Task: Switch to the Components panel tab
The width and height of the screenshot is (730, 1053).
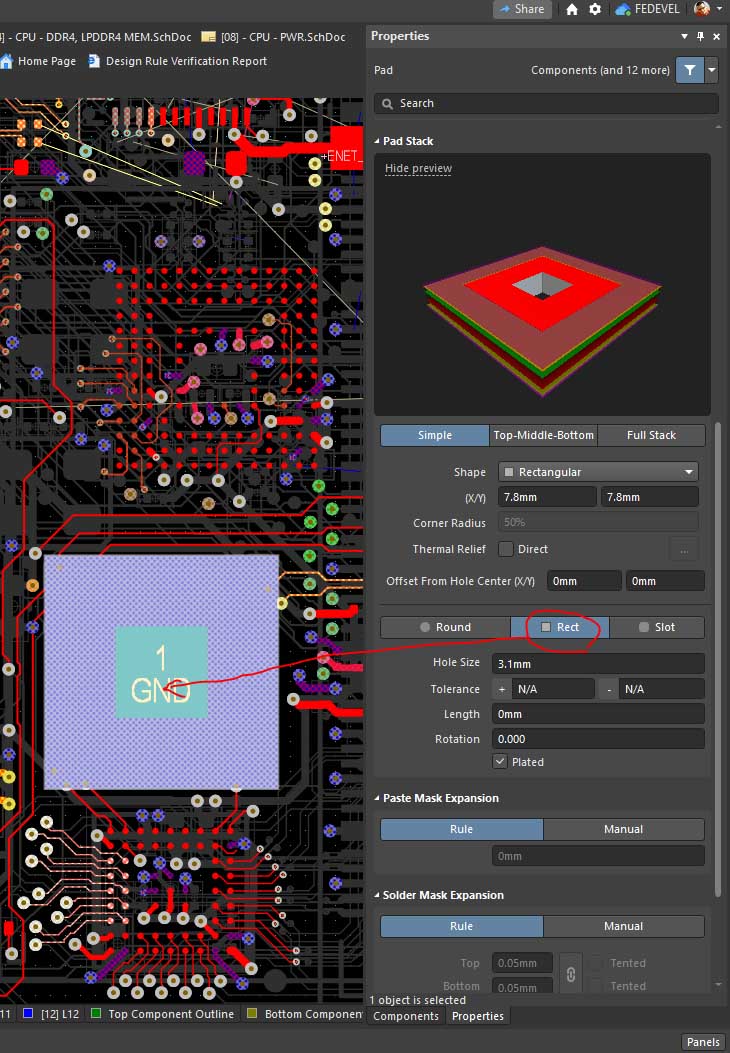Action: click(x=406, y=1016)
